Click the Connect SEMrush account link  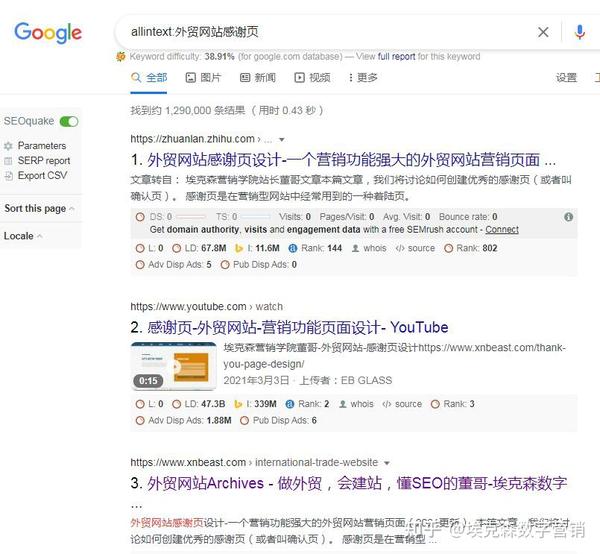tap(502, 230)
